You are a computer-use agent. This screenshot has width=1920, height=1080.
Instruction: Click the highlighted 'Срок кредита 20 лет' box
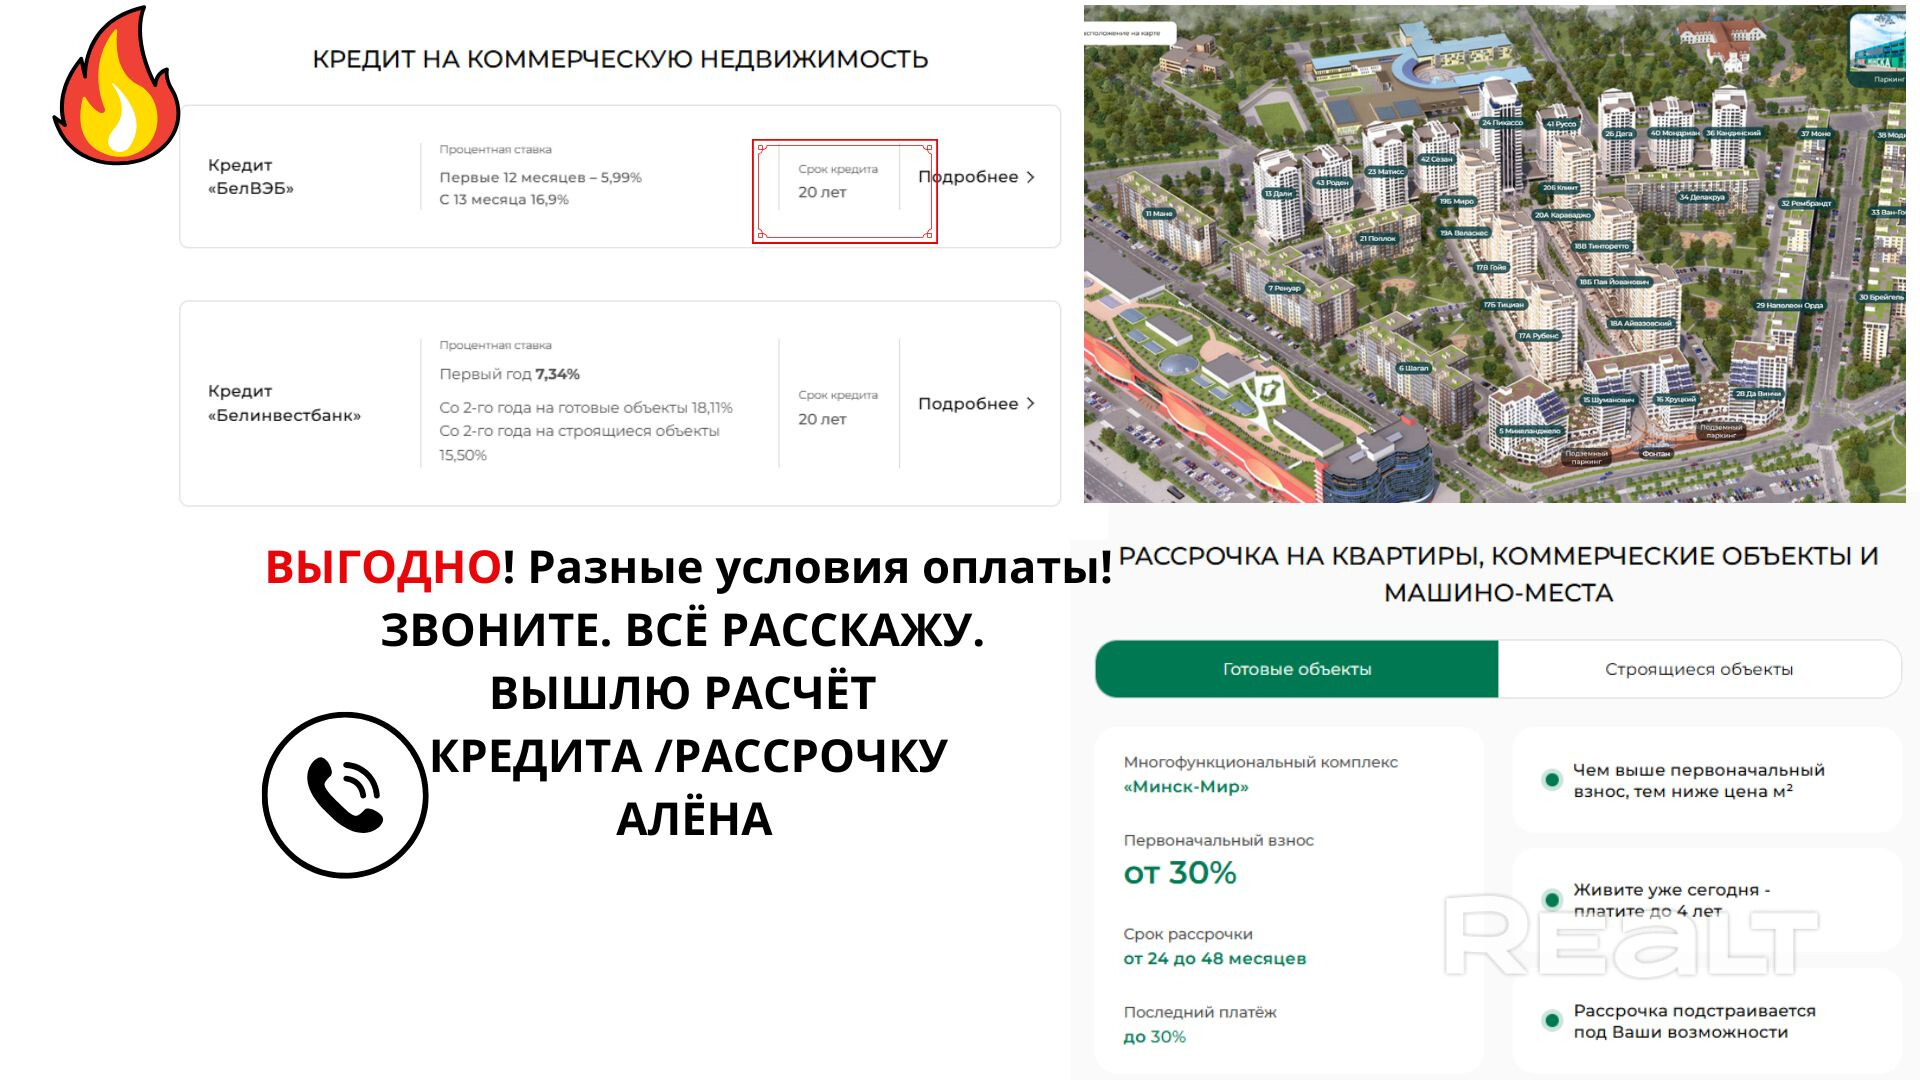pyautogui.click(x=844, y=191)
